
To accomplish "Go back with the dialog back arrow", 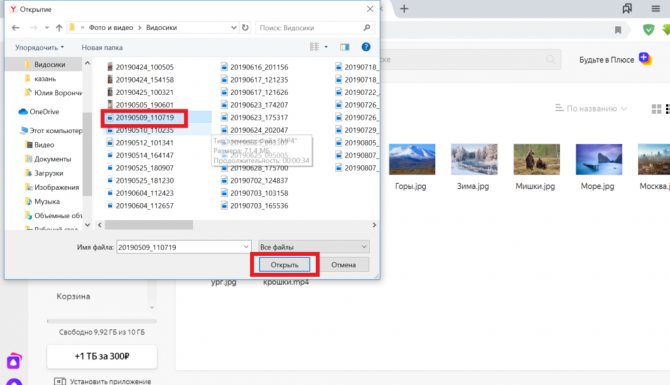I will point(16,28).
